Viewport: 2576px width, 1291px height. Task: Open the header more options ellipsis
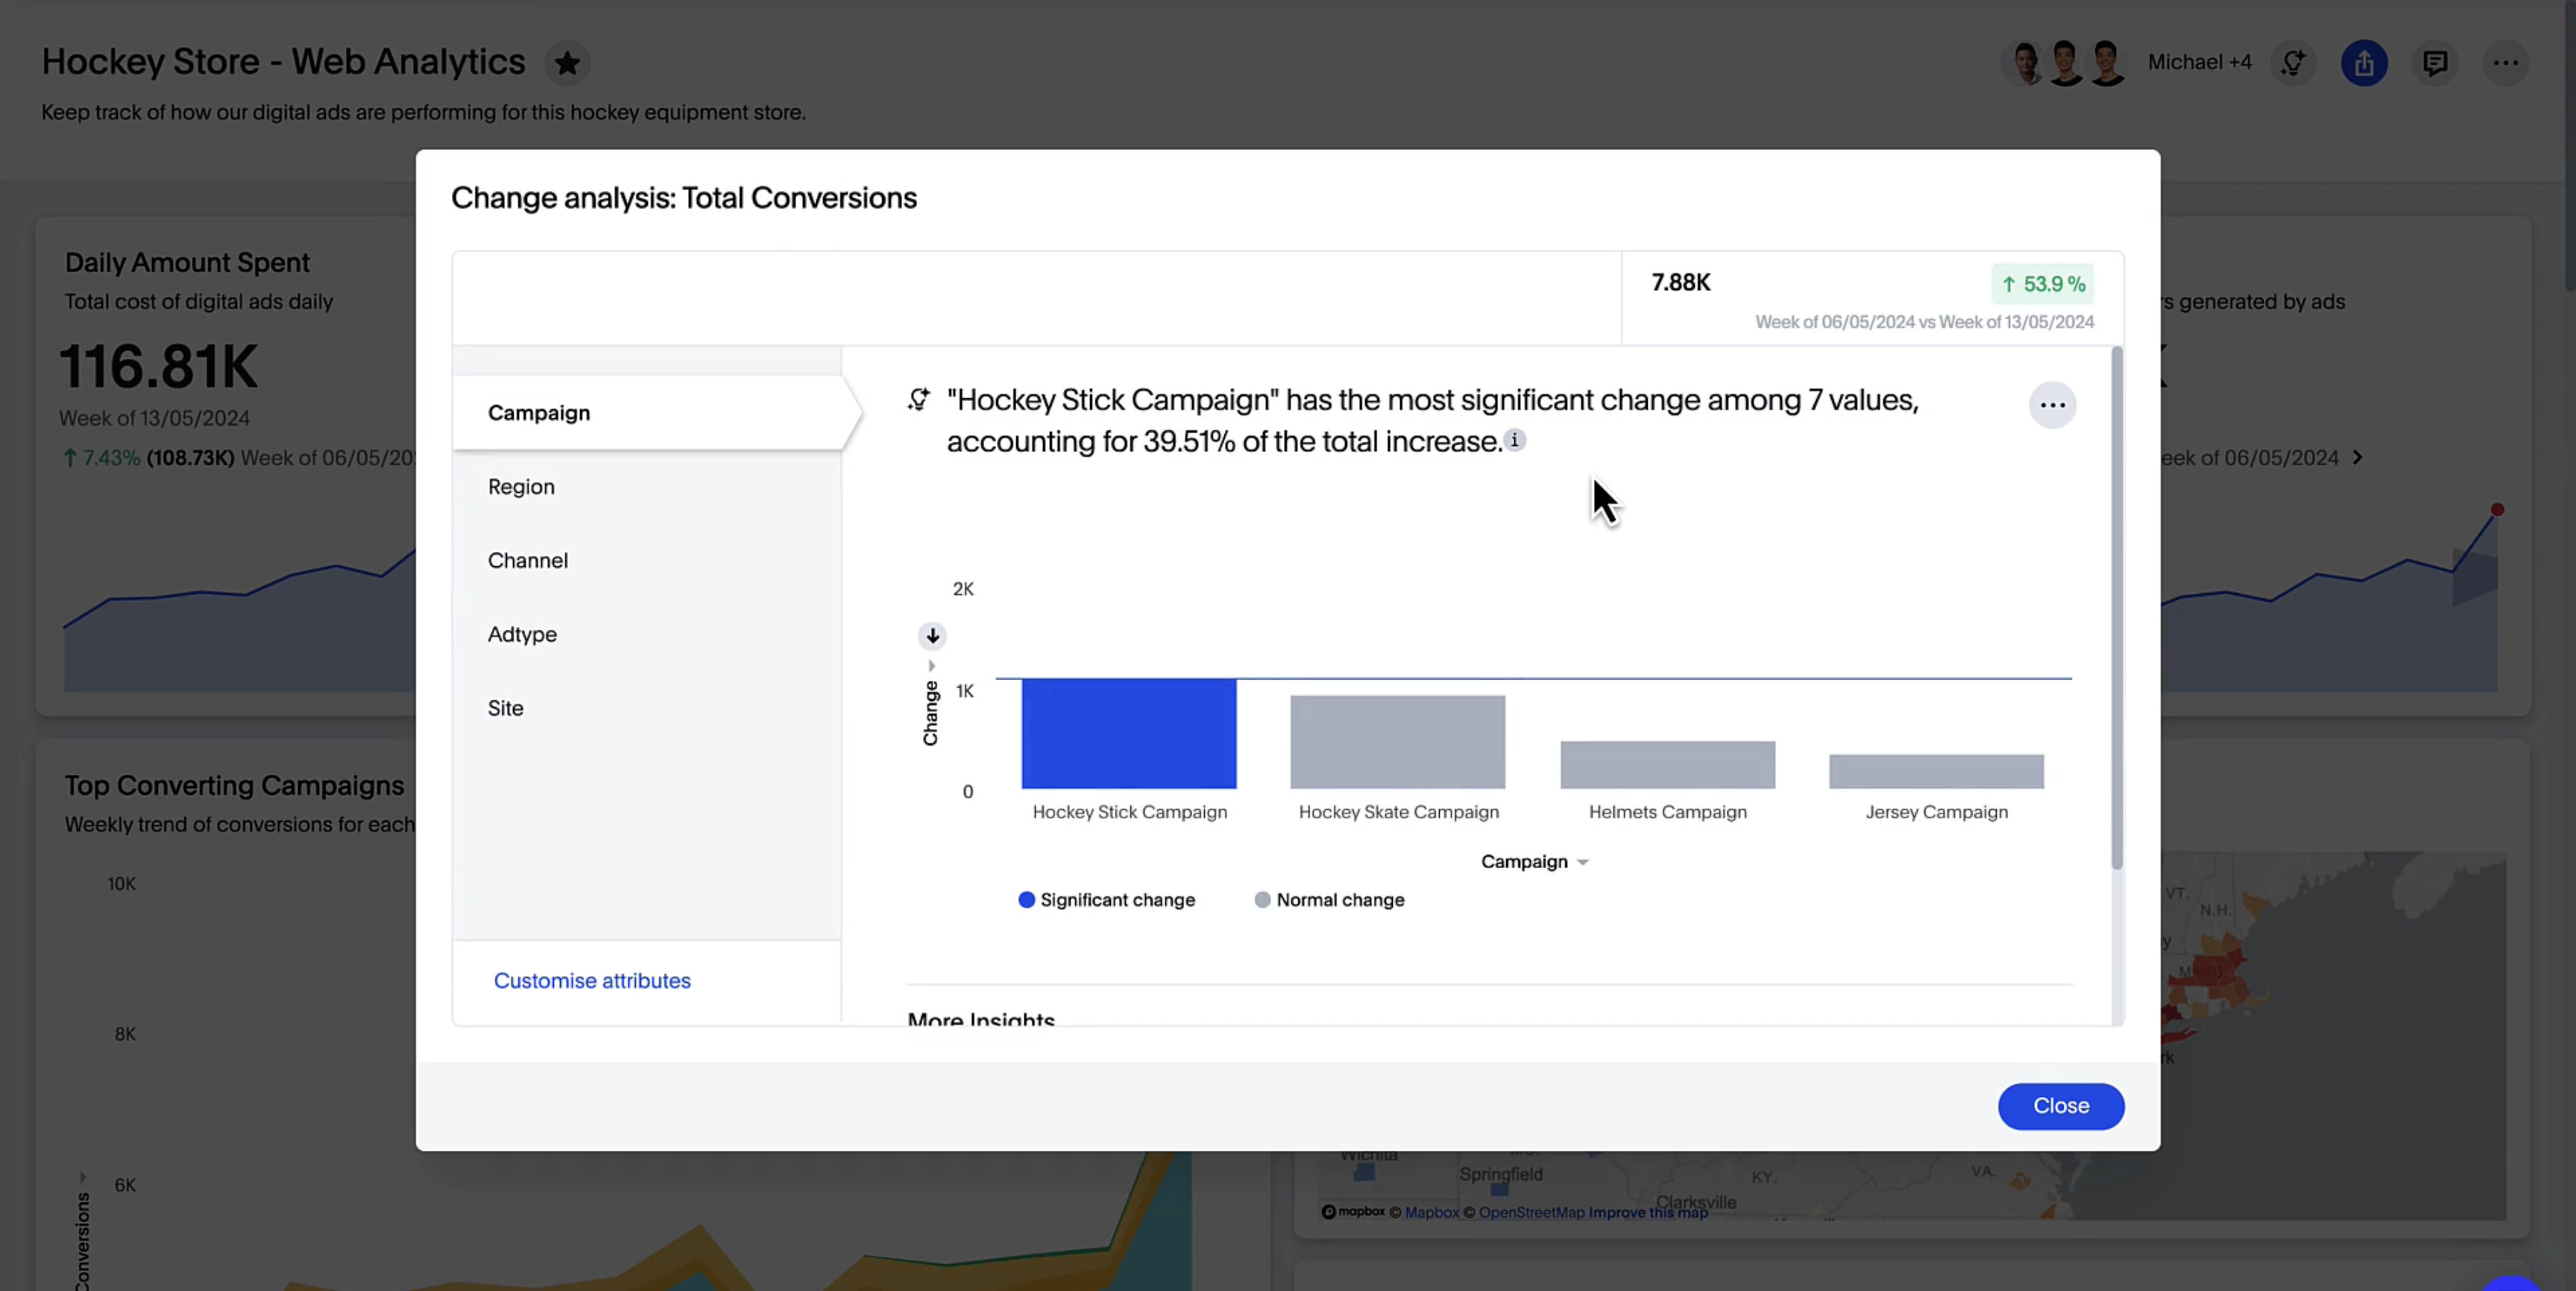2505,63
